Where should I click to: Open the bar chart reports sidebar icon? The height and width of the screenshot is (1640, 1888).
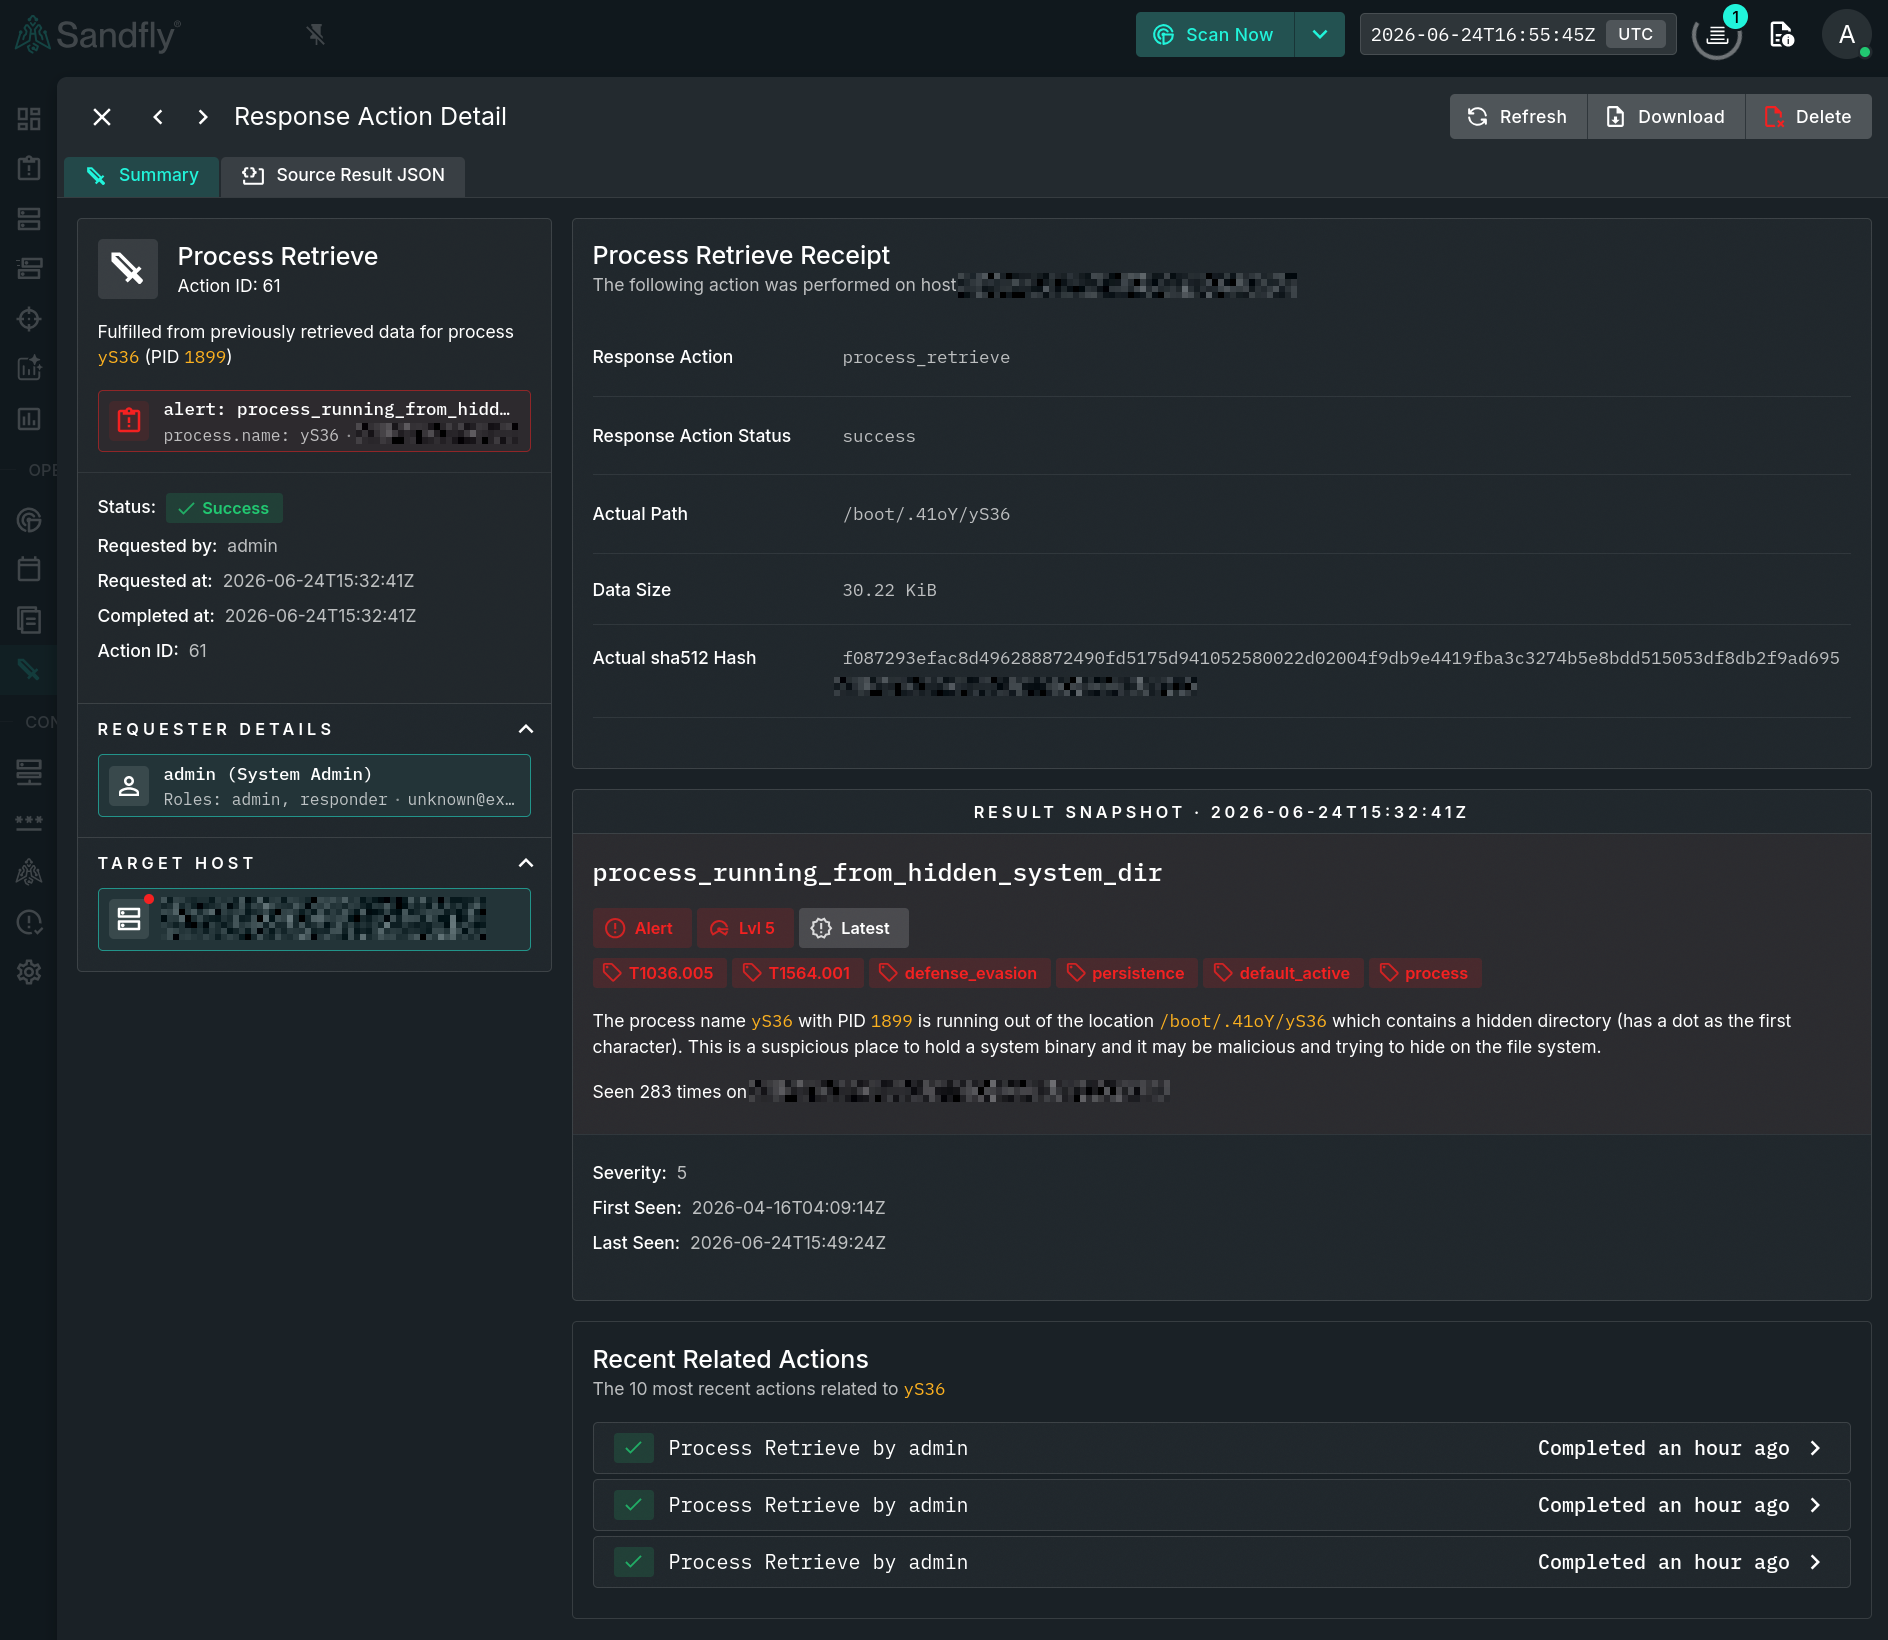click(x=29, y=418)
